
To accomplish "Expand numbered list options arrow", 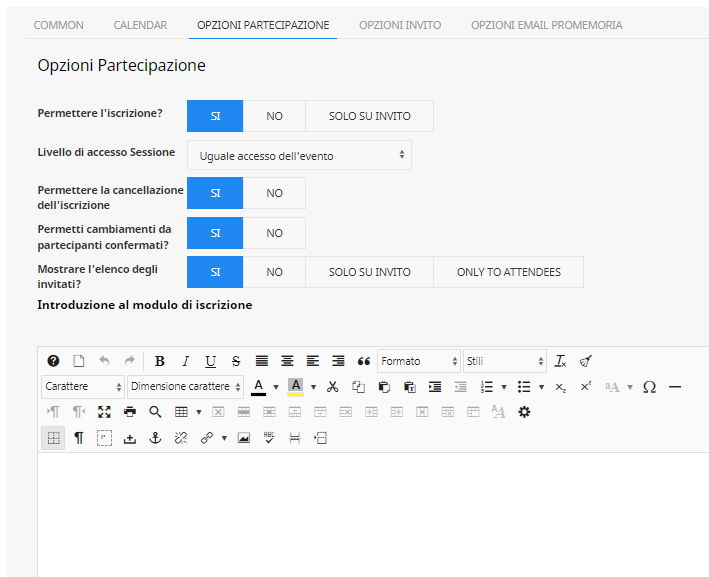I will point(504,387).
